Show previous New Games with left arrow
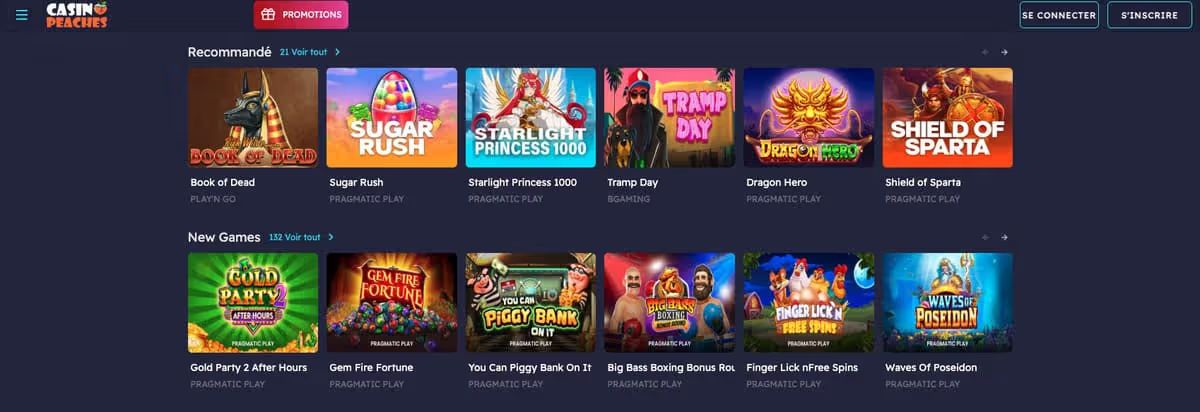 [985, 237]
